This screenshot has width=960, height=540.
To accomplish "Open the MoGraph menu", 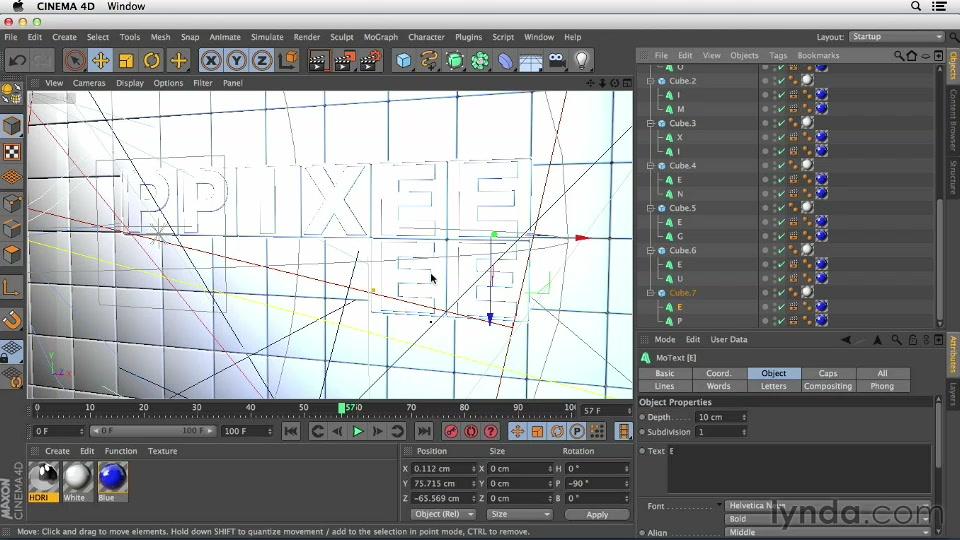I will 381,37.
